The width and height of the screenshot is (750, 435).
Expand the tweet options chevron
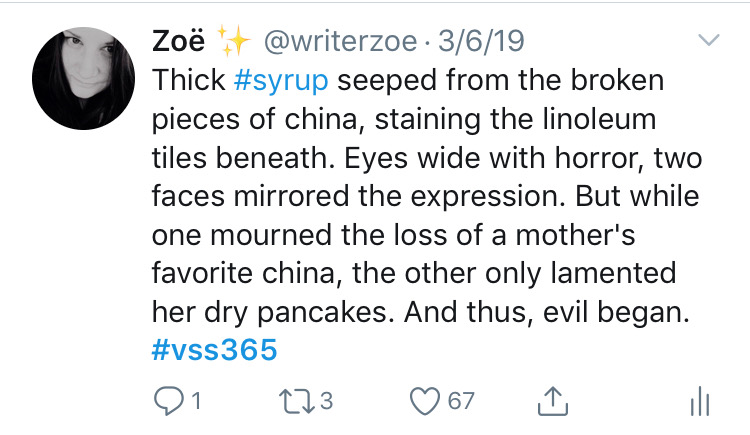pos(708,40)
